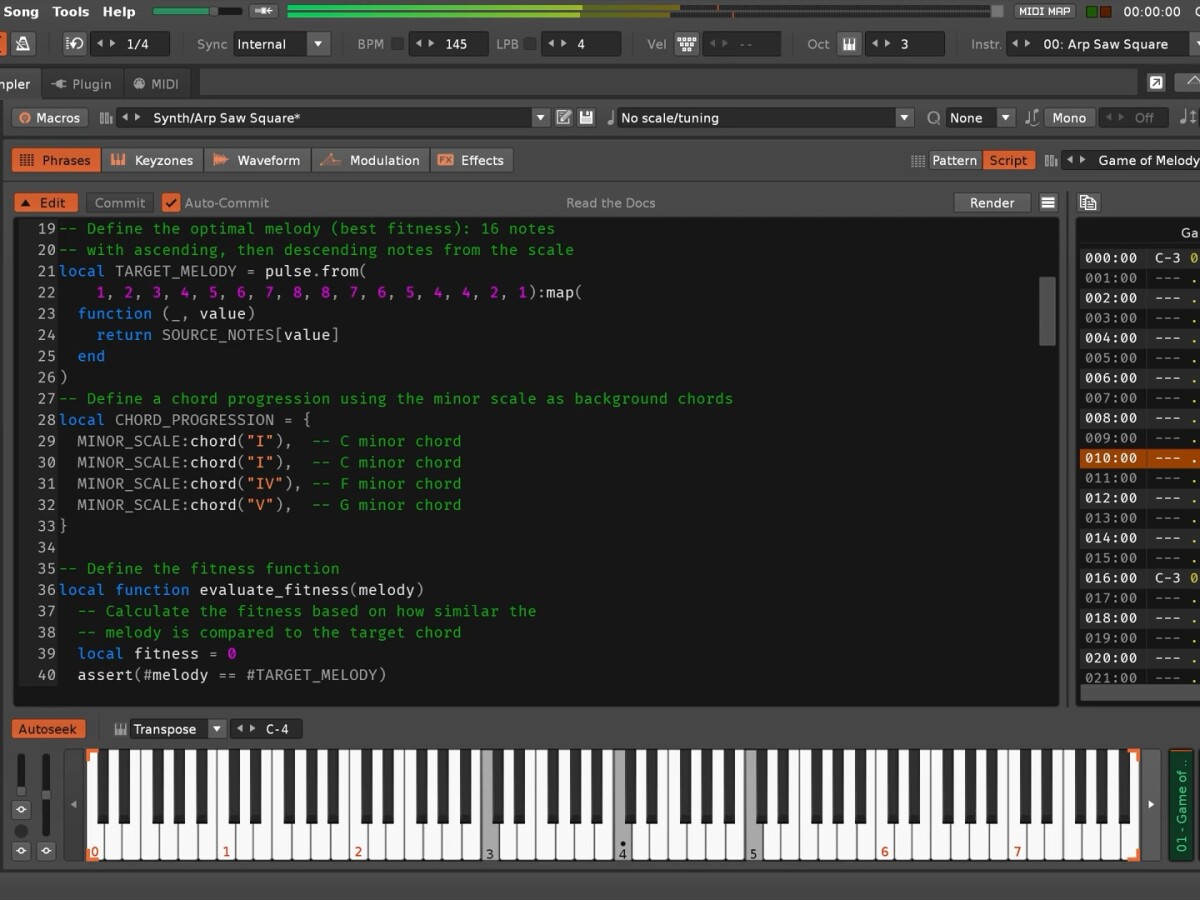Screen dimensions: 1200x900
Task: Save instrument preset with floppy disk icon
Action: click(586, 118)
